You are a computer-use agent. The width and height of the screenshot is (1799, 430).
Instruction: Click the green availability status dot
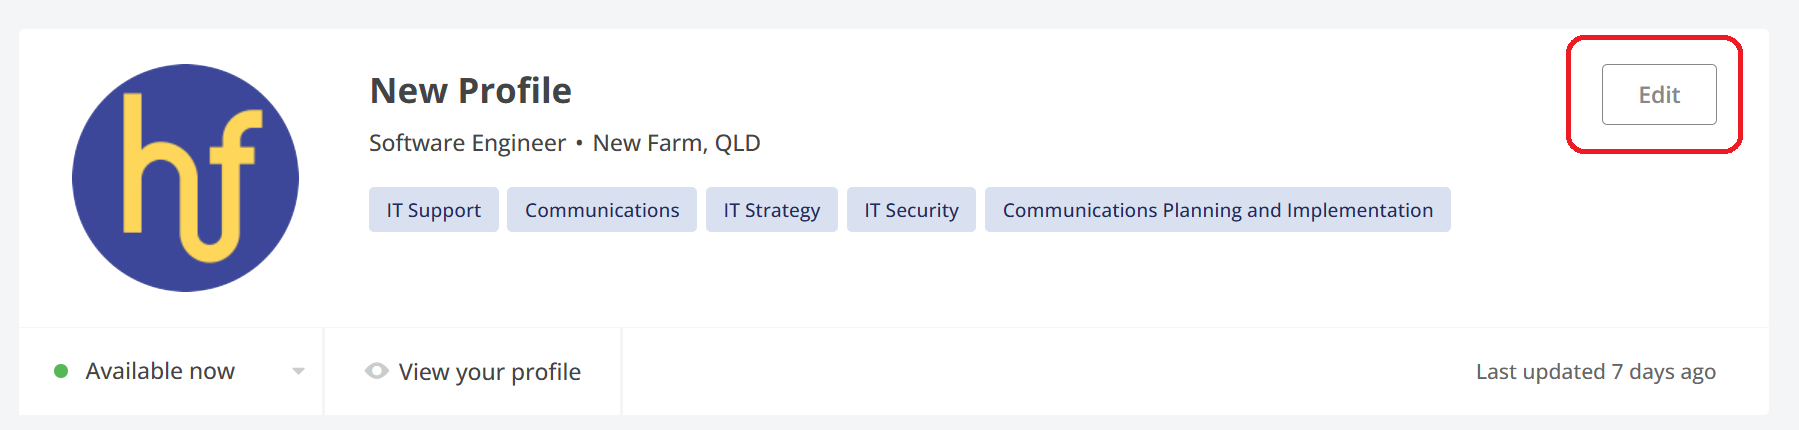(x=61, y=371)
